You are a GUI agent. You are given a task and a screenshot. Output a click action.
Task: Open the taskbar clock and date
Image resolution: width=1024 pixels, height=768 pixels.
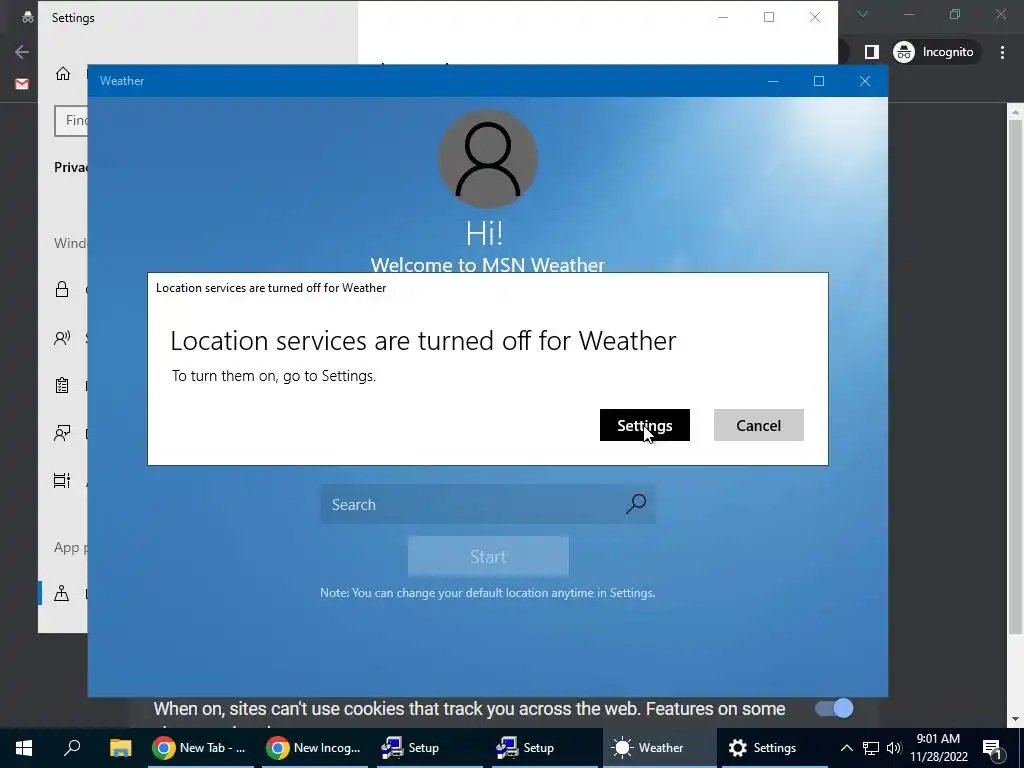[938, 748]
